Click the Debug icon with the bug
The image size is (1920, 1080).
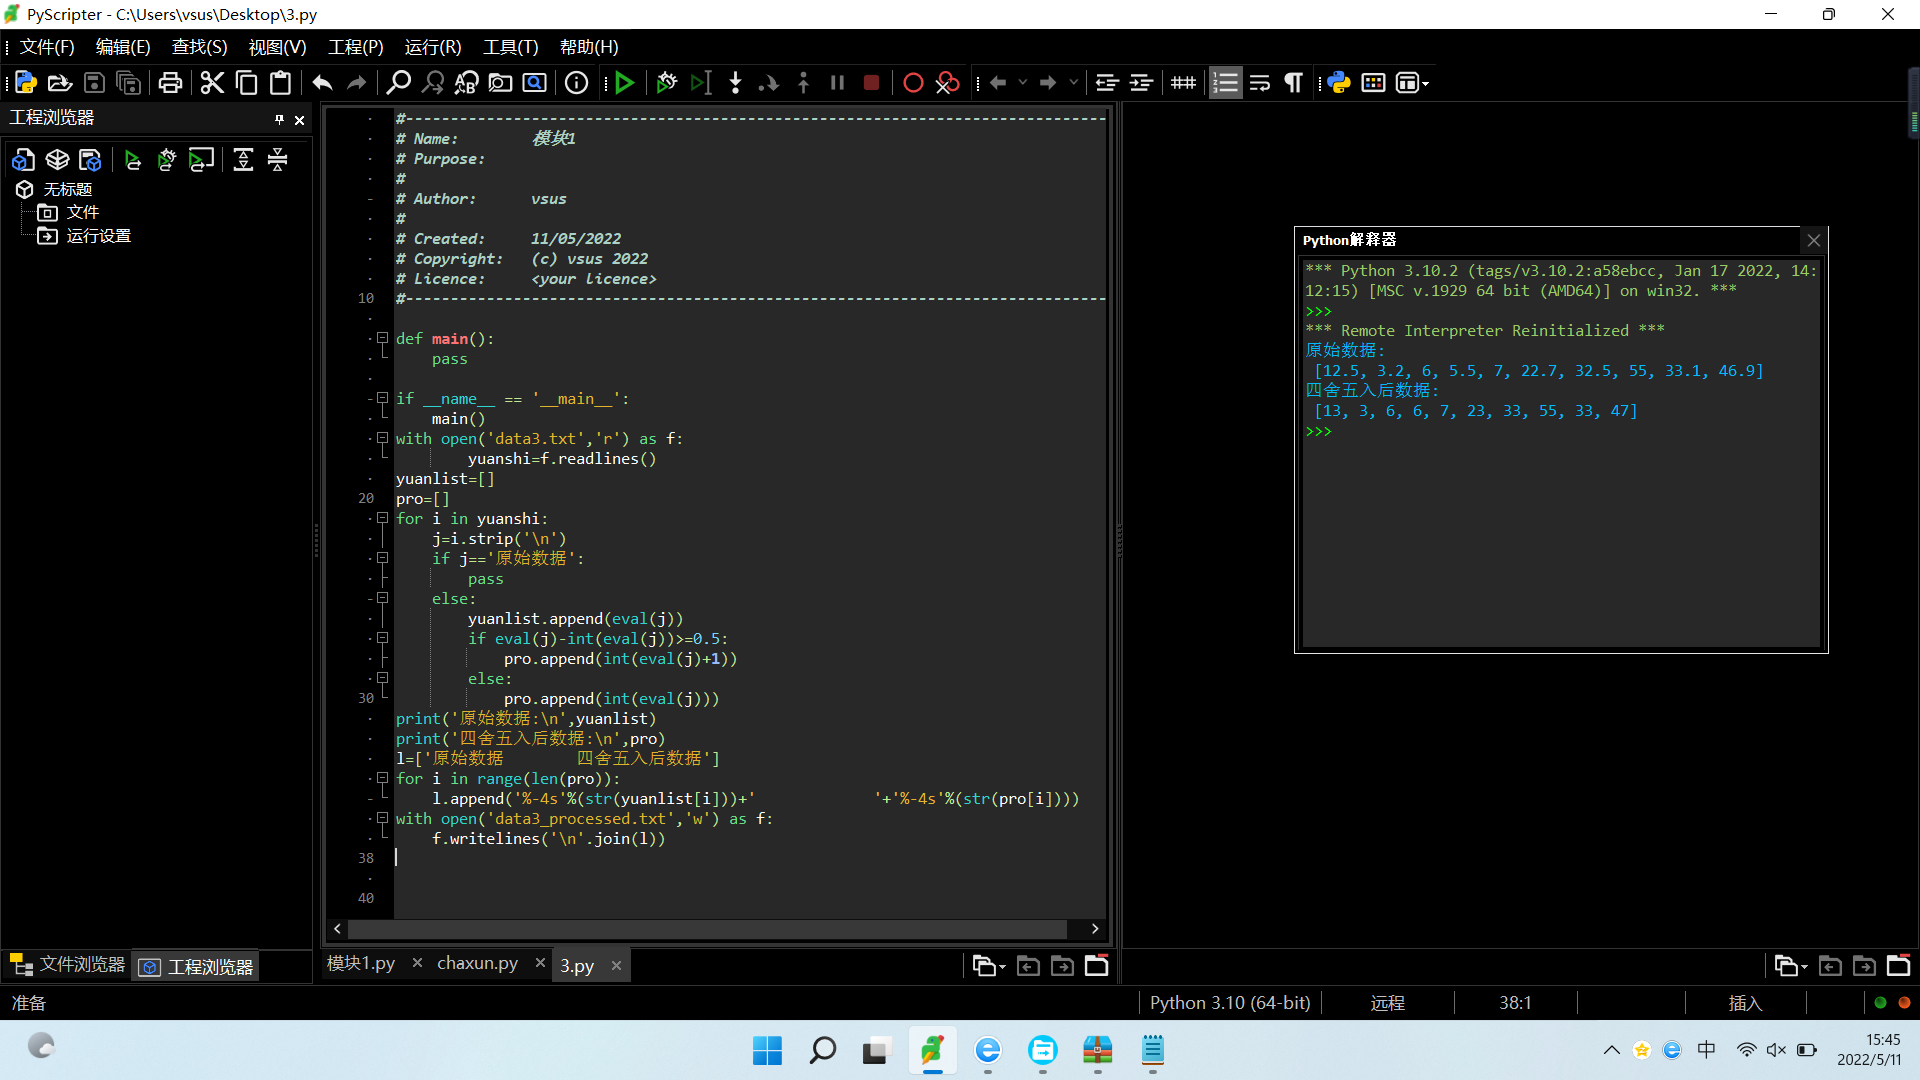[667, 83]
